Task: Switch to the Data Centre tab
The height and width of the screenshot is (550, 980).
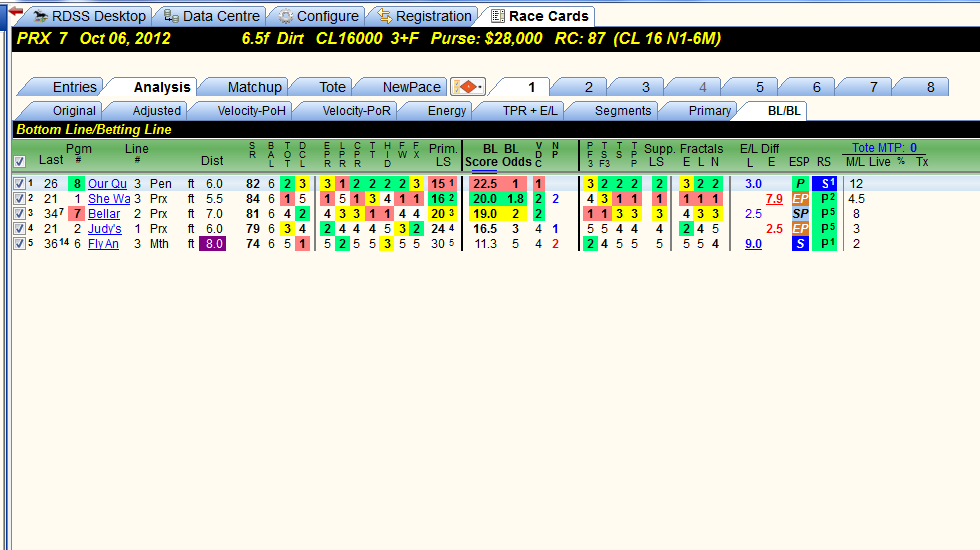Action: [212, 16]
